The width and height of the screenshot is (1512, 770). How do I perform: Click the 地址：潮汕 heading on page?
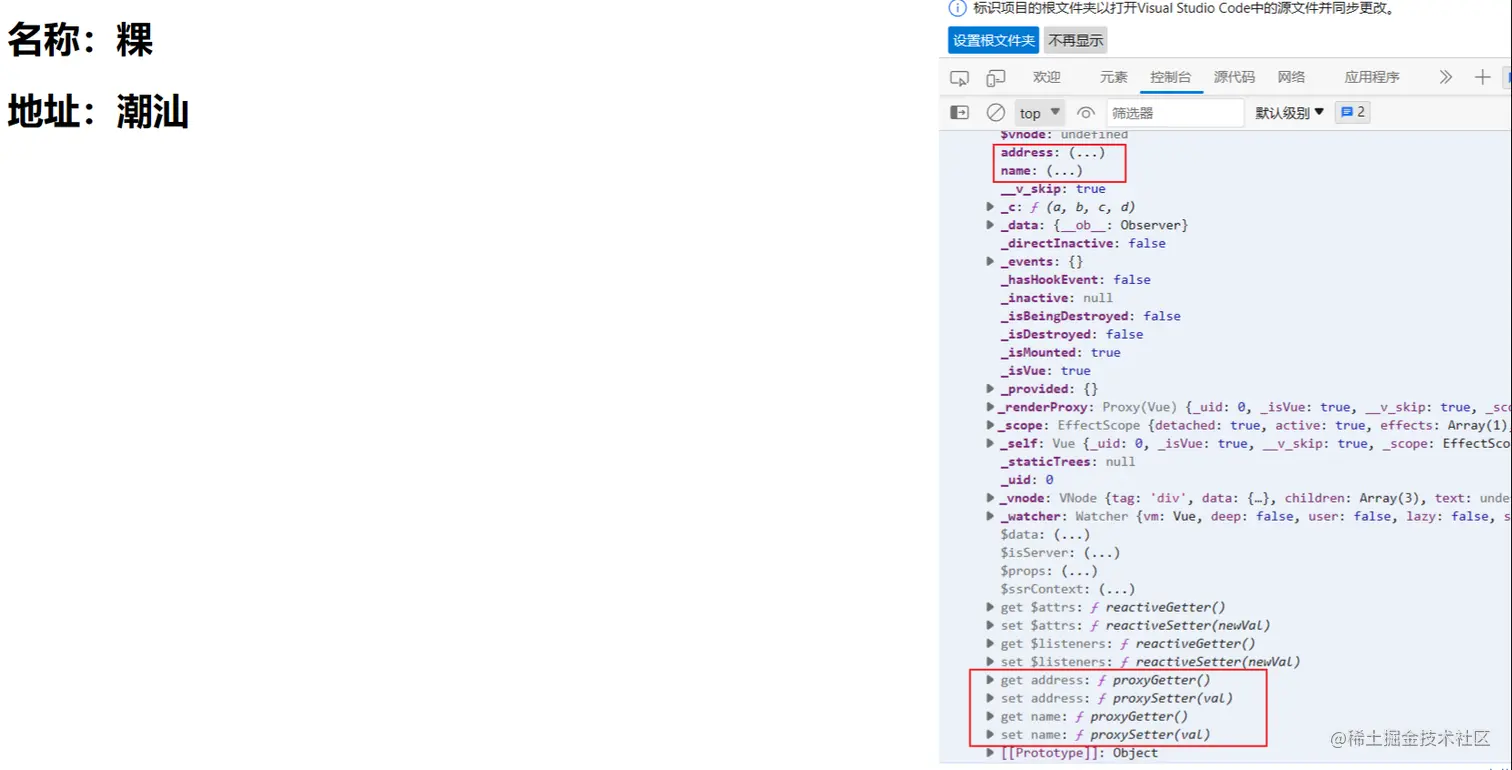[99, 113]
